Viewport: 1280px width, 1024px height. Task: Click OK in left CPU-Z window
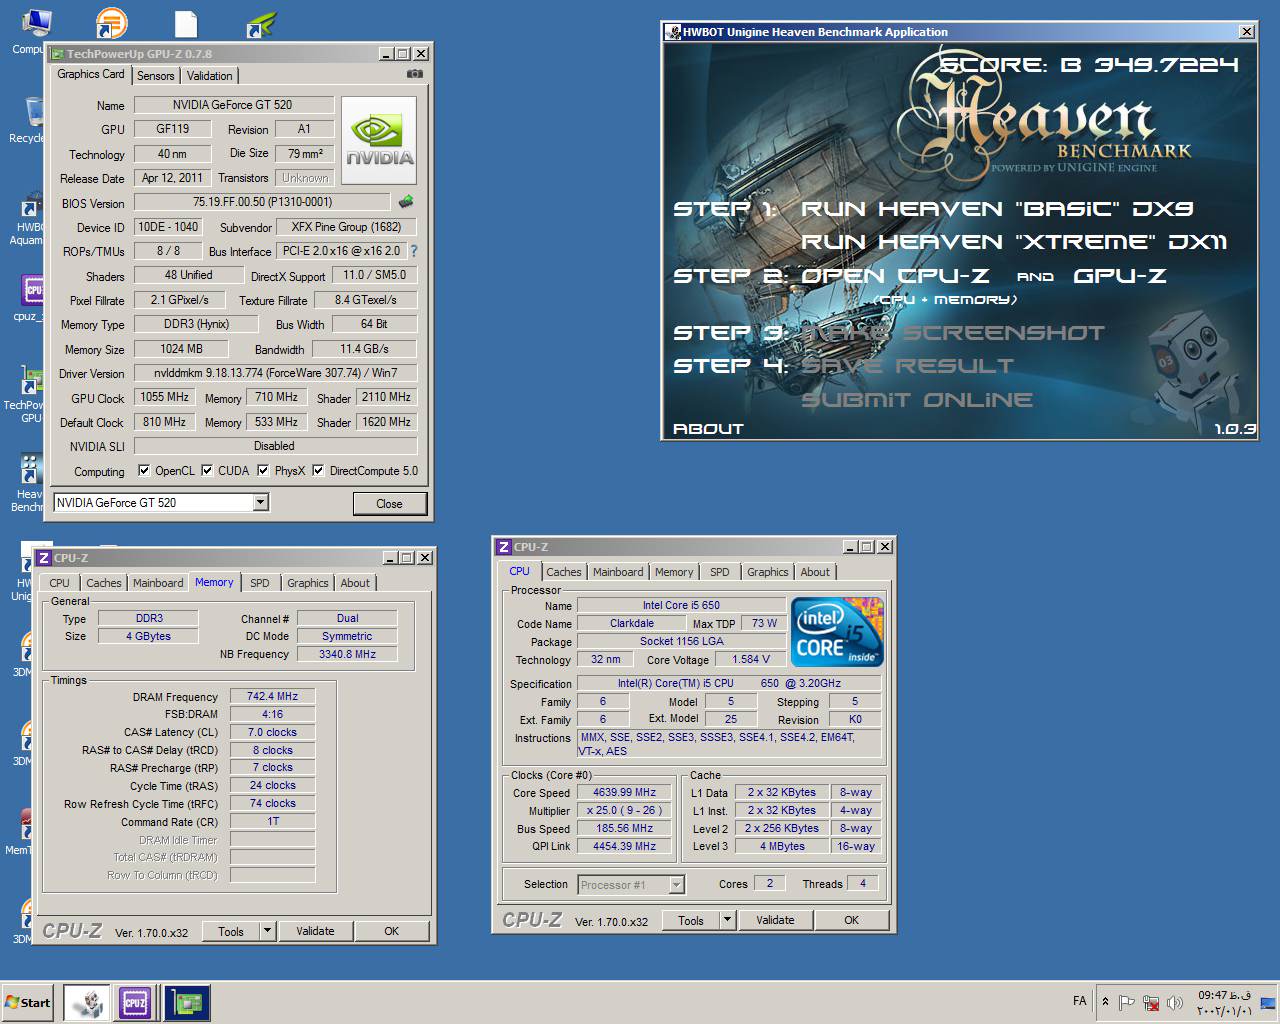click(391, 931)
